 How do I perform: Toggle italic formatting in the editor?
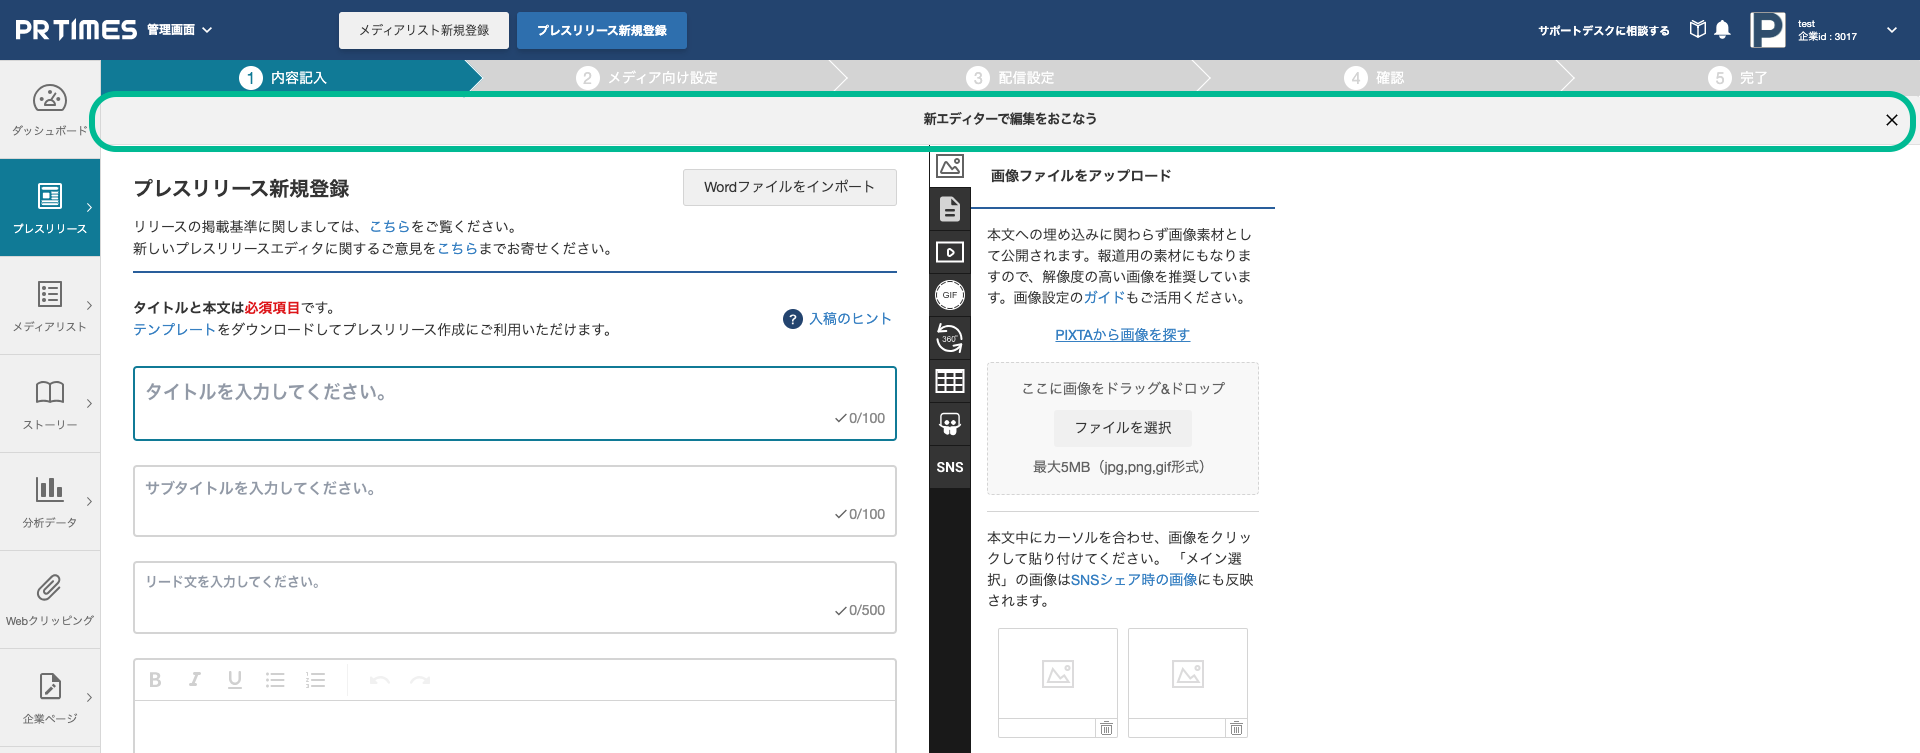(x=195, y=680)
